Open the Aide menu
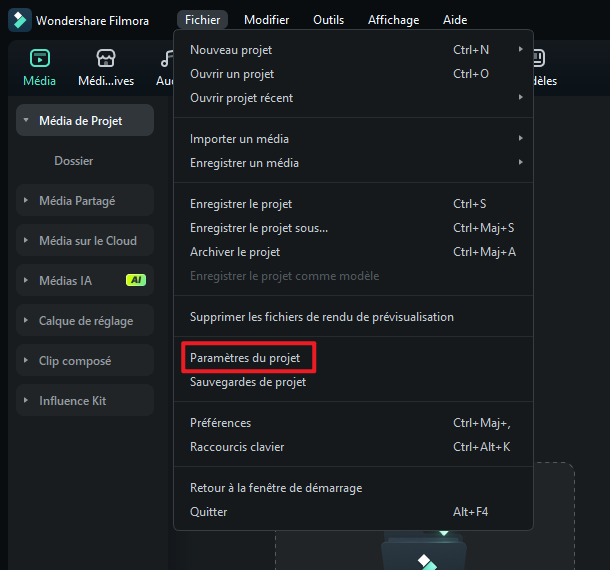Image resolution: width=610 pixels, height=570 pixels. pyautogui.click(x=455, y=20)
